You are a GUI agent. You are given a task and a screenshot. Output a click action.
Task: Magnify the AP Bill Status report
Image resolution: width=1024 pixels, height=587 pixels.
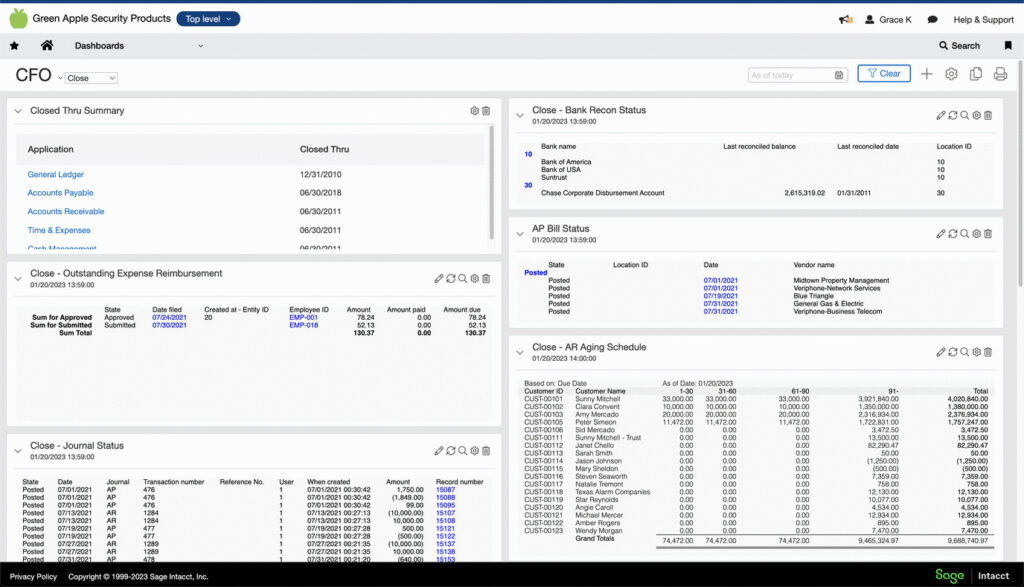pos(965,234)
